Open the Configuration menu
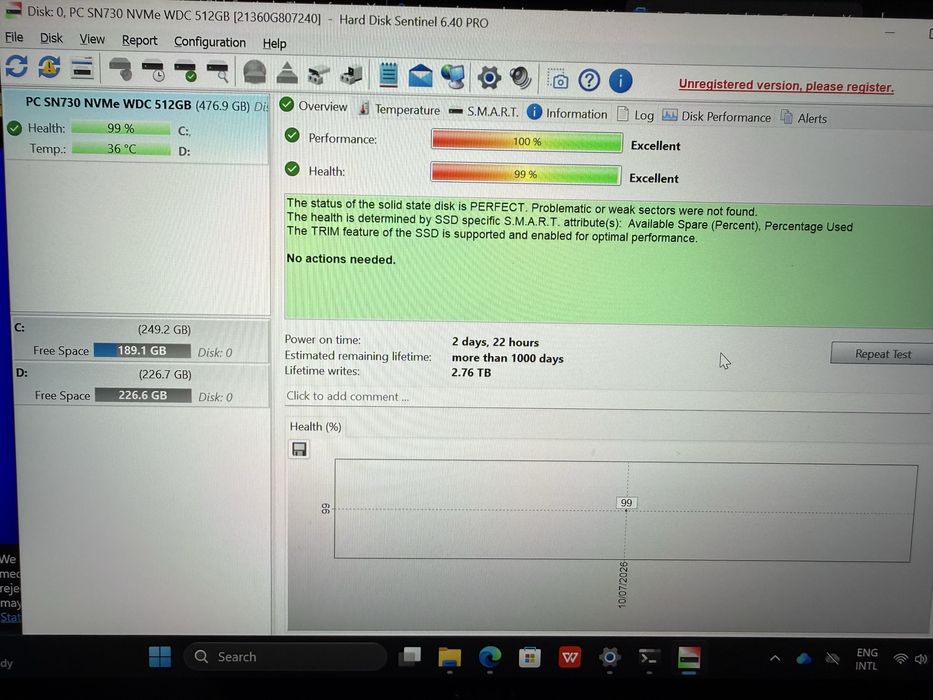Image resolution: width=933 pixels, height=700 pixels. pos(209,42)
